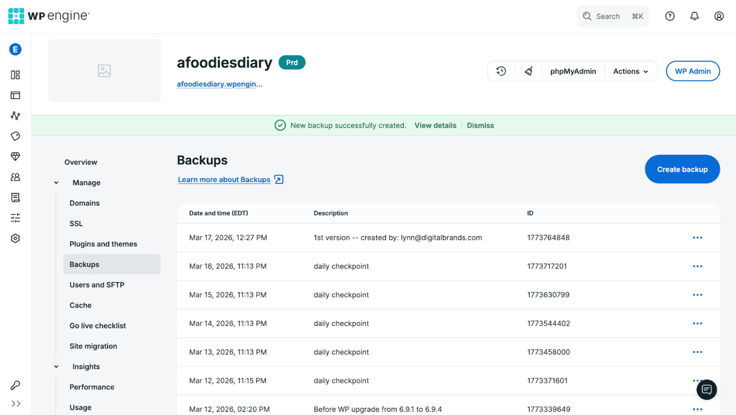
Task: Open afoodiesdiary.wpengin... site link
Action: coord(220,84)
